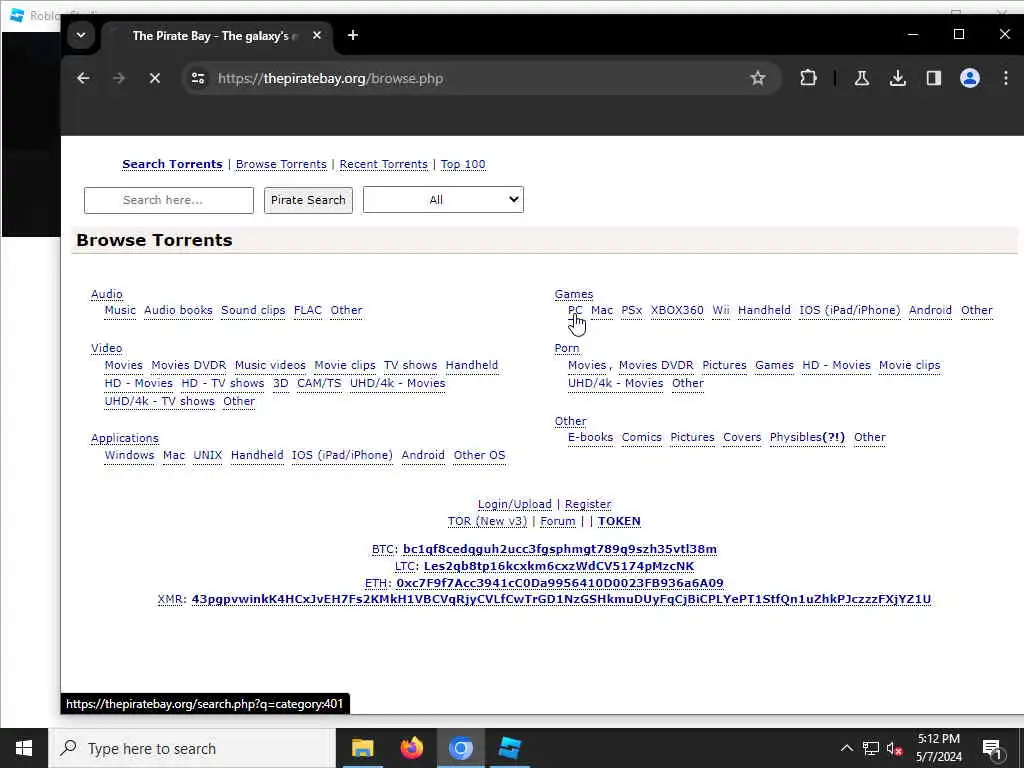This screenshot has height=768, width=1024.
Task: Open the TOR (New v3) link
Action: [x=487, y=522]
